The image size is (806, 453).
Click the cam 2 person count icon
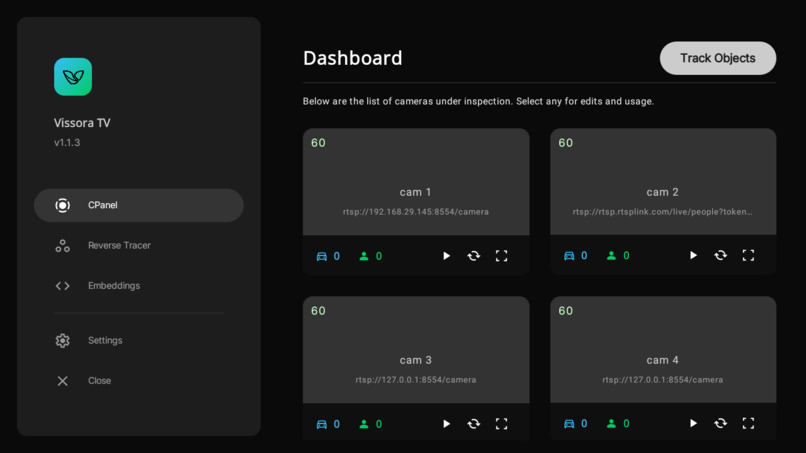tap(611, 256)
